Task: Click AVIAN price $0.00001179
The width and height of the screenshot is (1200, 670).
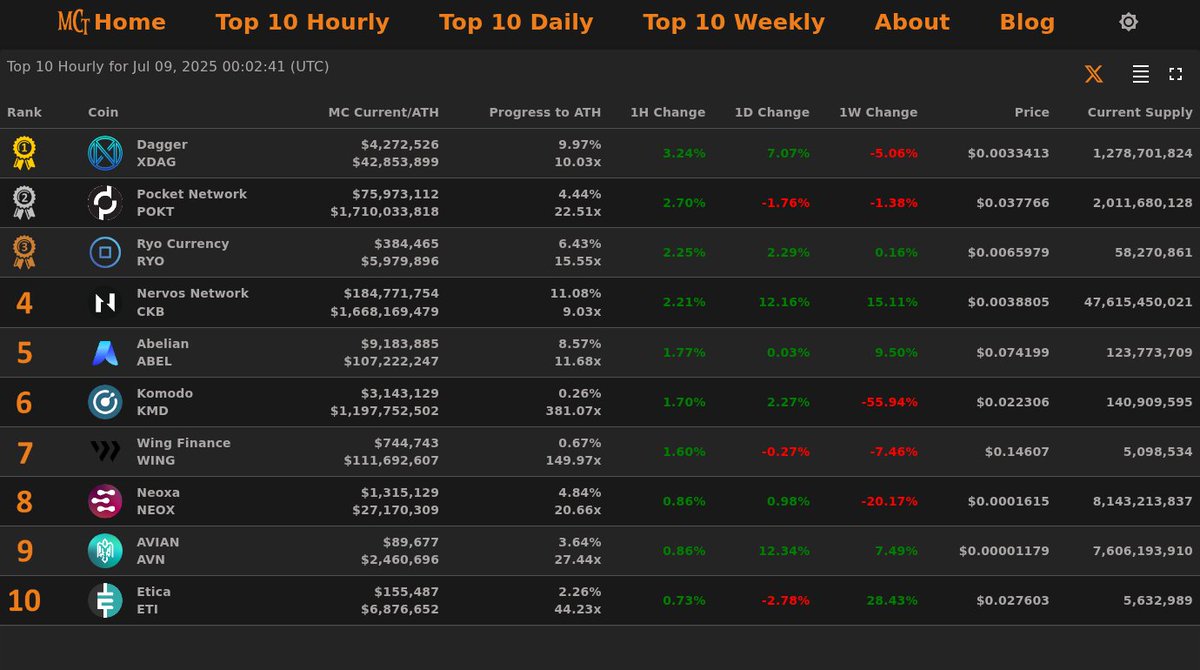Action: click(x=1004, y=551)
